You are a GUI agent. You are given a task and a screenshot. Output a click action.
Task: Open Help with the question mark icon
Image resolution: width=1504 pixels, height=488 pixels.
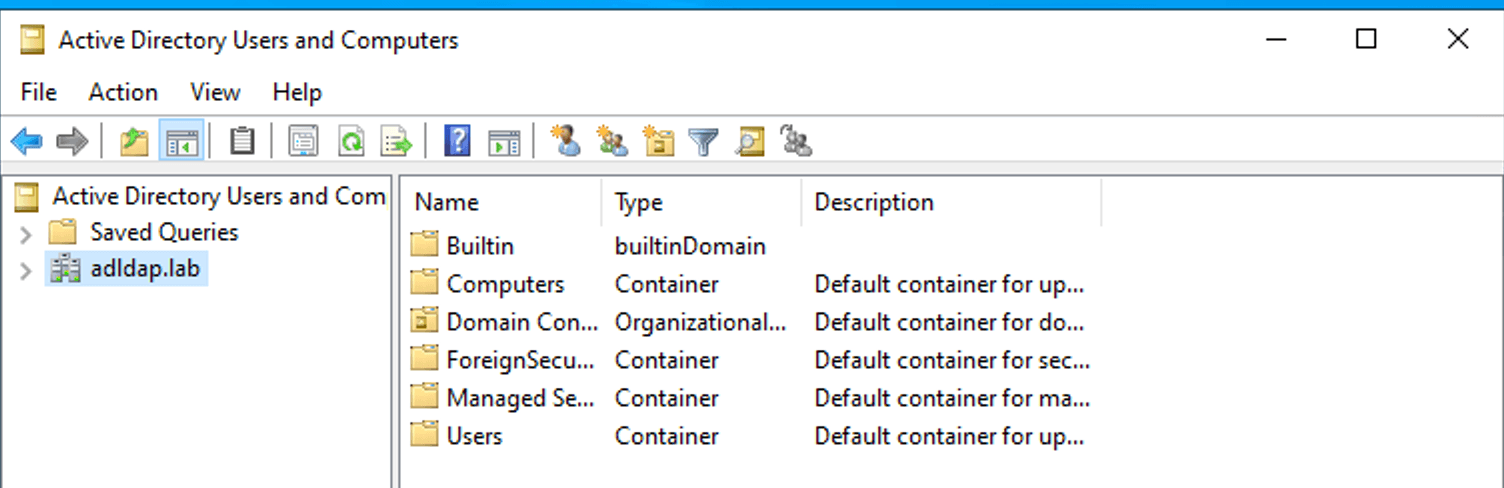point(457,141)
